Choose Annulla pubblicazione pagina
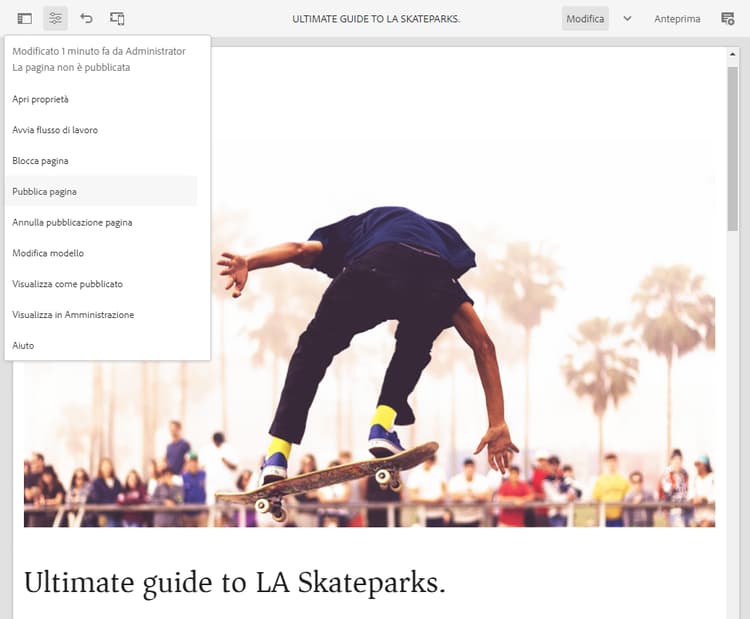The height and width of the screenshot is (619, 750). pyautogui.click(x=72, y=223)
